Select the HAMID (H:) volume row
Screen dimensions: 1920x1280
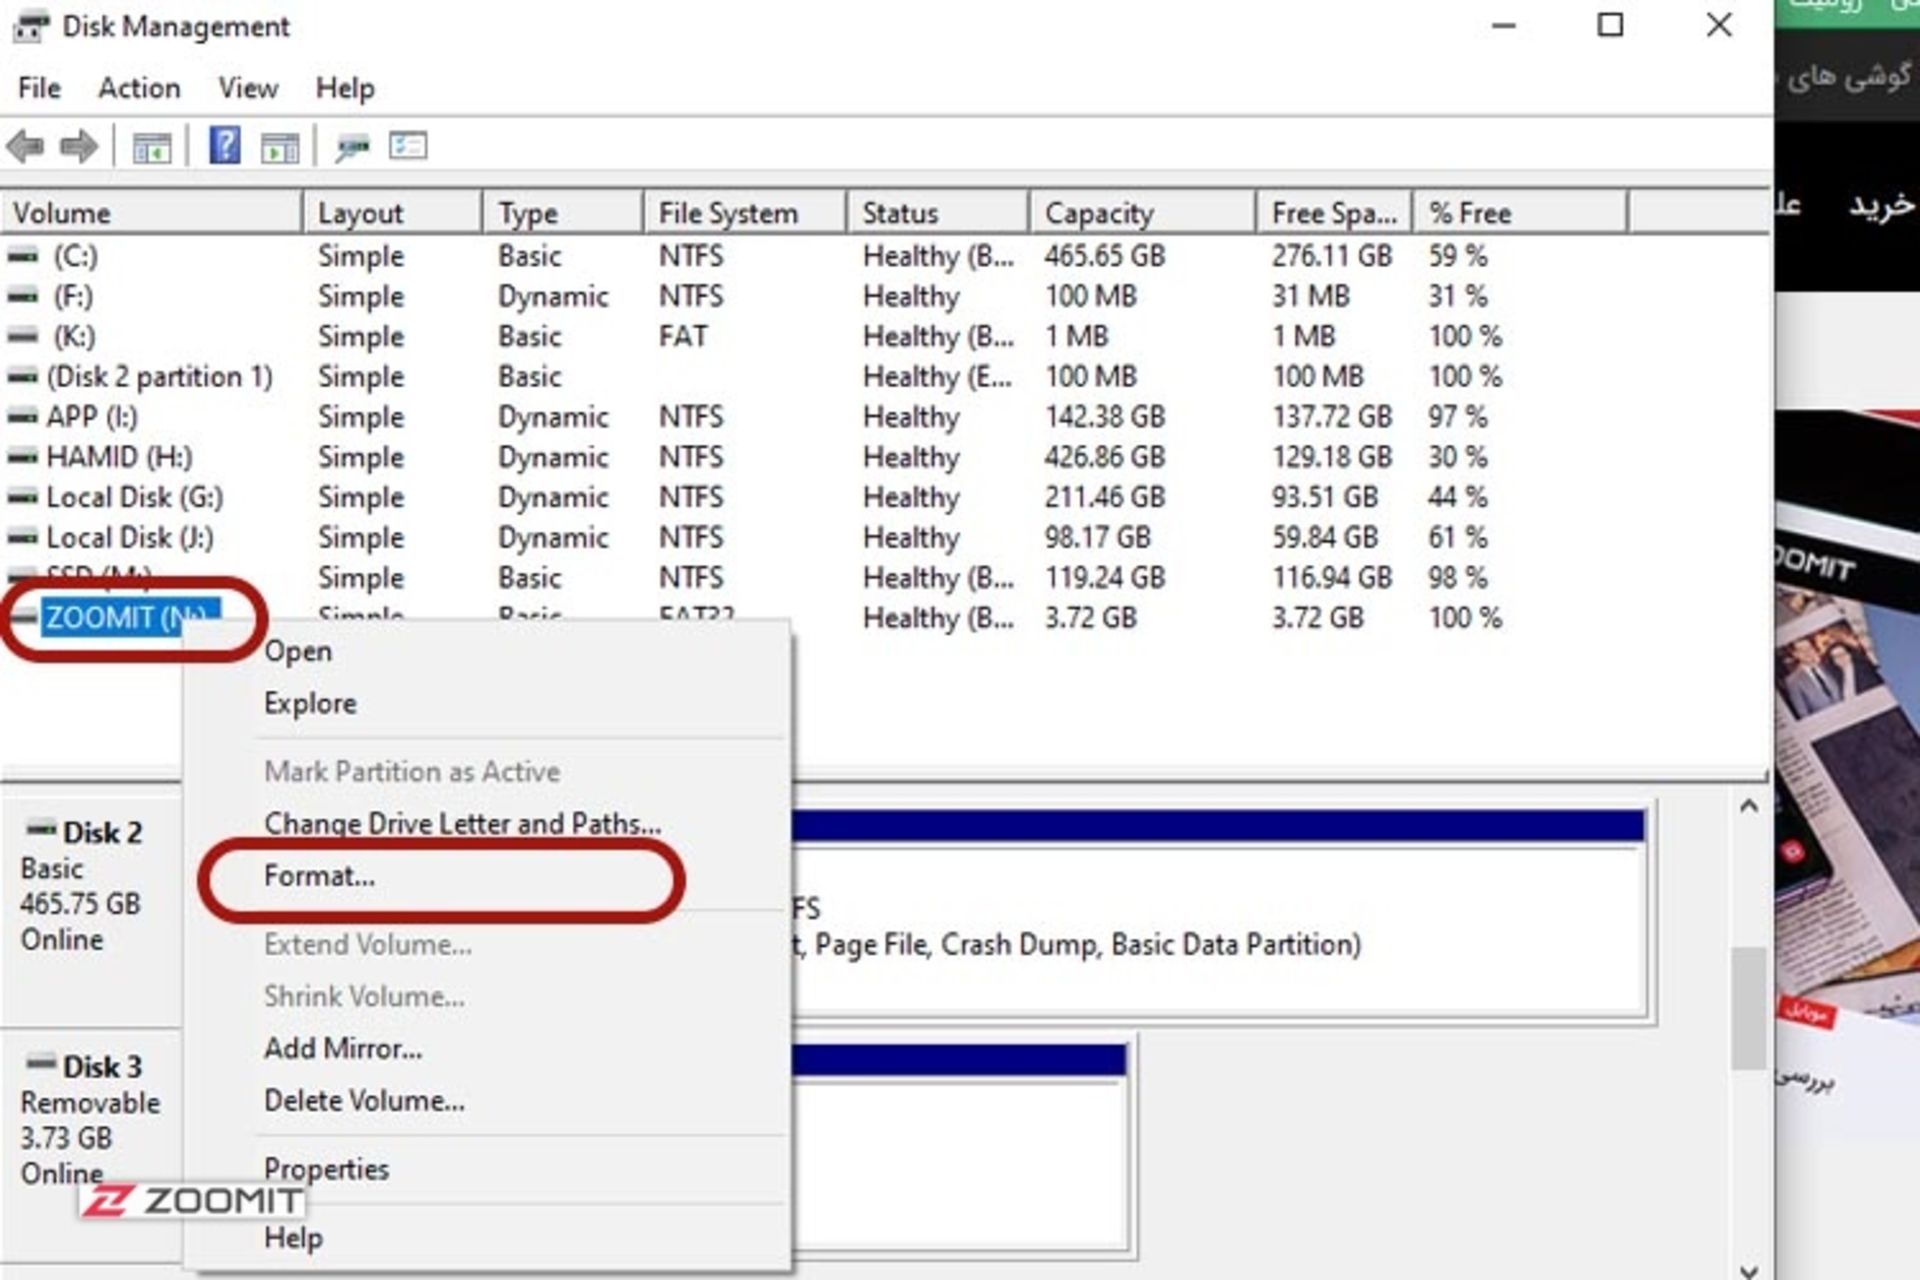[x=120, y=457]
